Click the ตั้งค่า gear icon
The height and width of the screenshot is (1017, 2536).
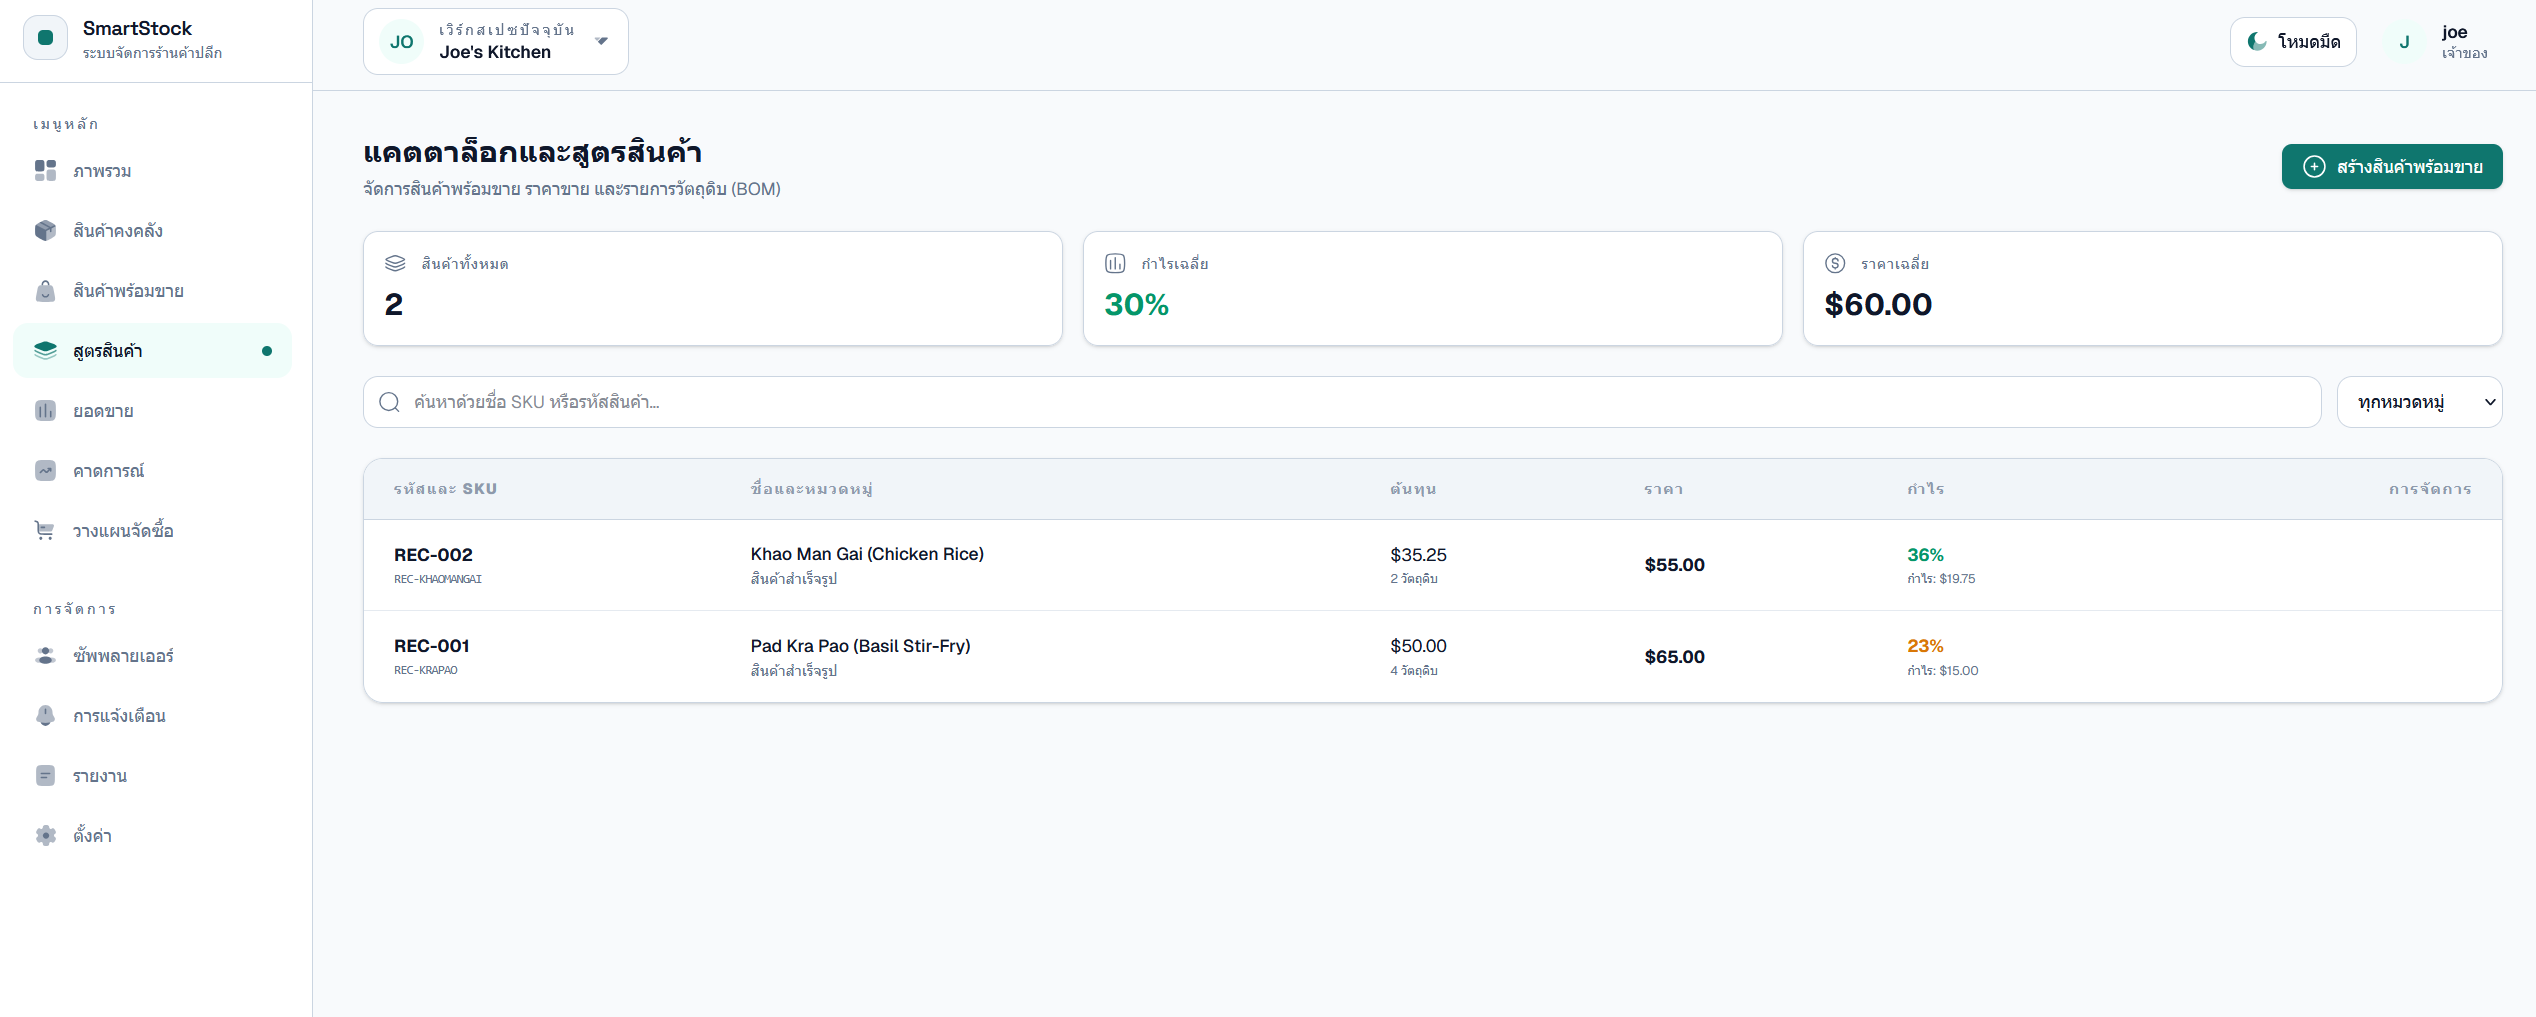[x=45, y=836]
